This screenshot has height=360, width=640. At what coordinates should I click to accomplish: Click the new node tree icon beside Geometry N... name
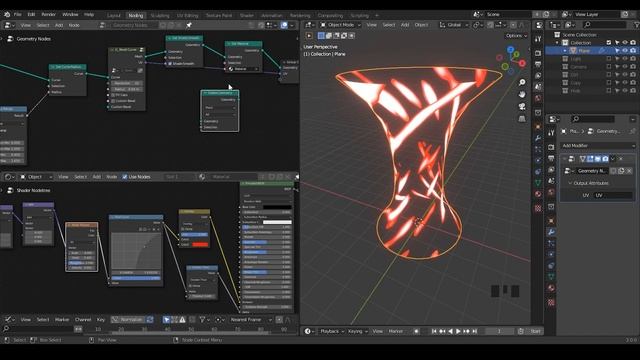[x=621, y=171]
